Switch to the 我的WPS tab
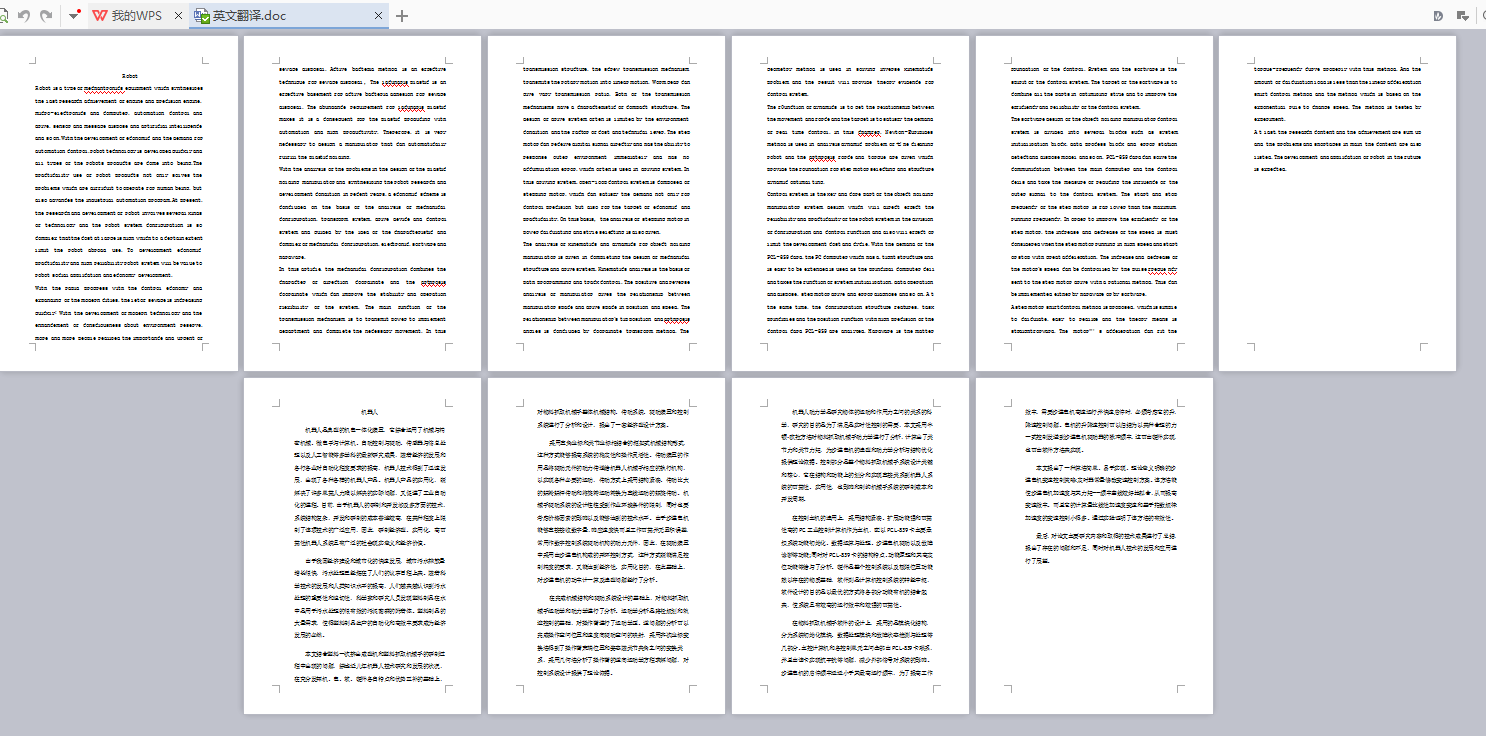The image size is (1486, 736). (137, 16)
